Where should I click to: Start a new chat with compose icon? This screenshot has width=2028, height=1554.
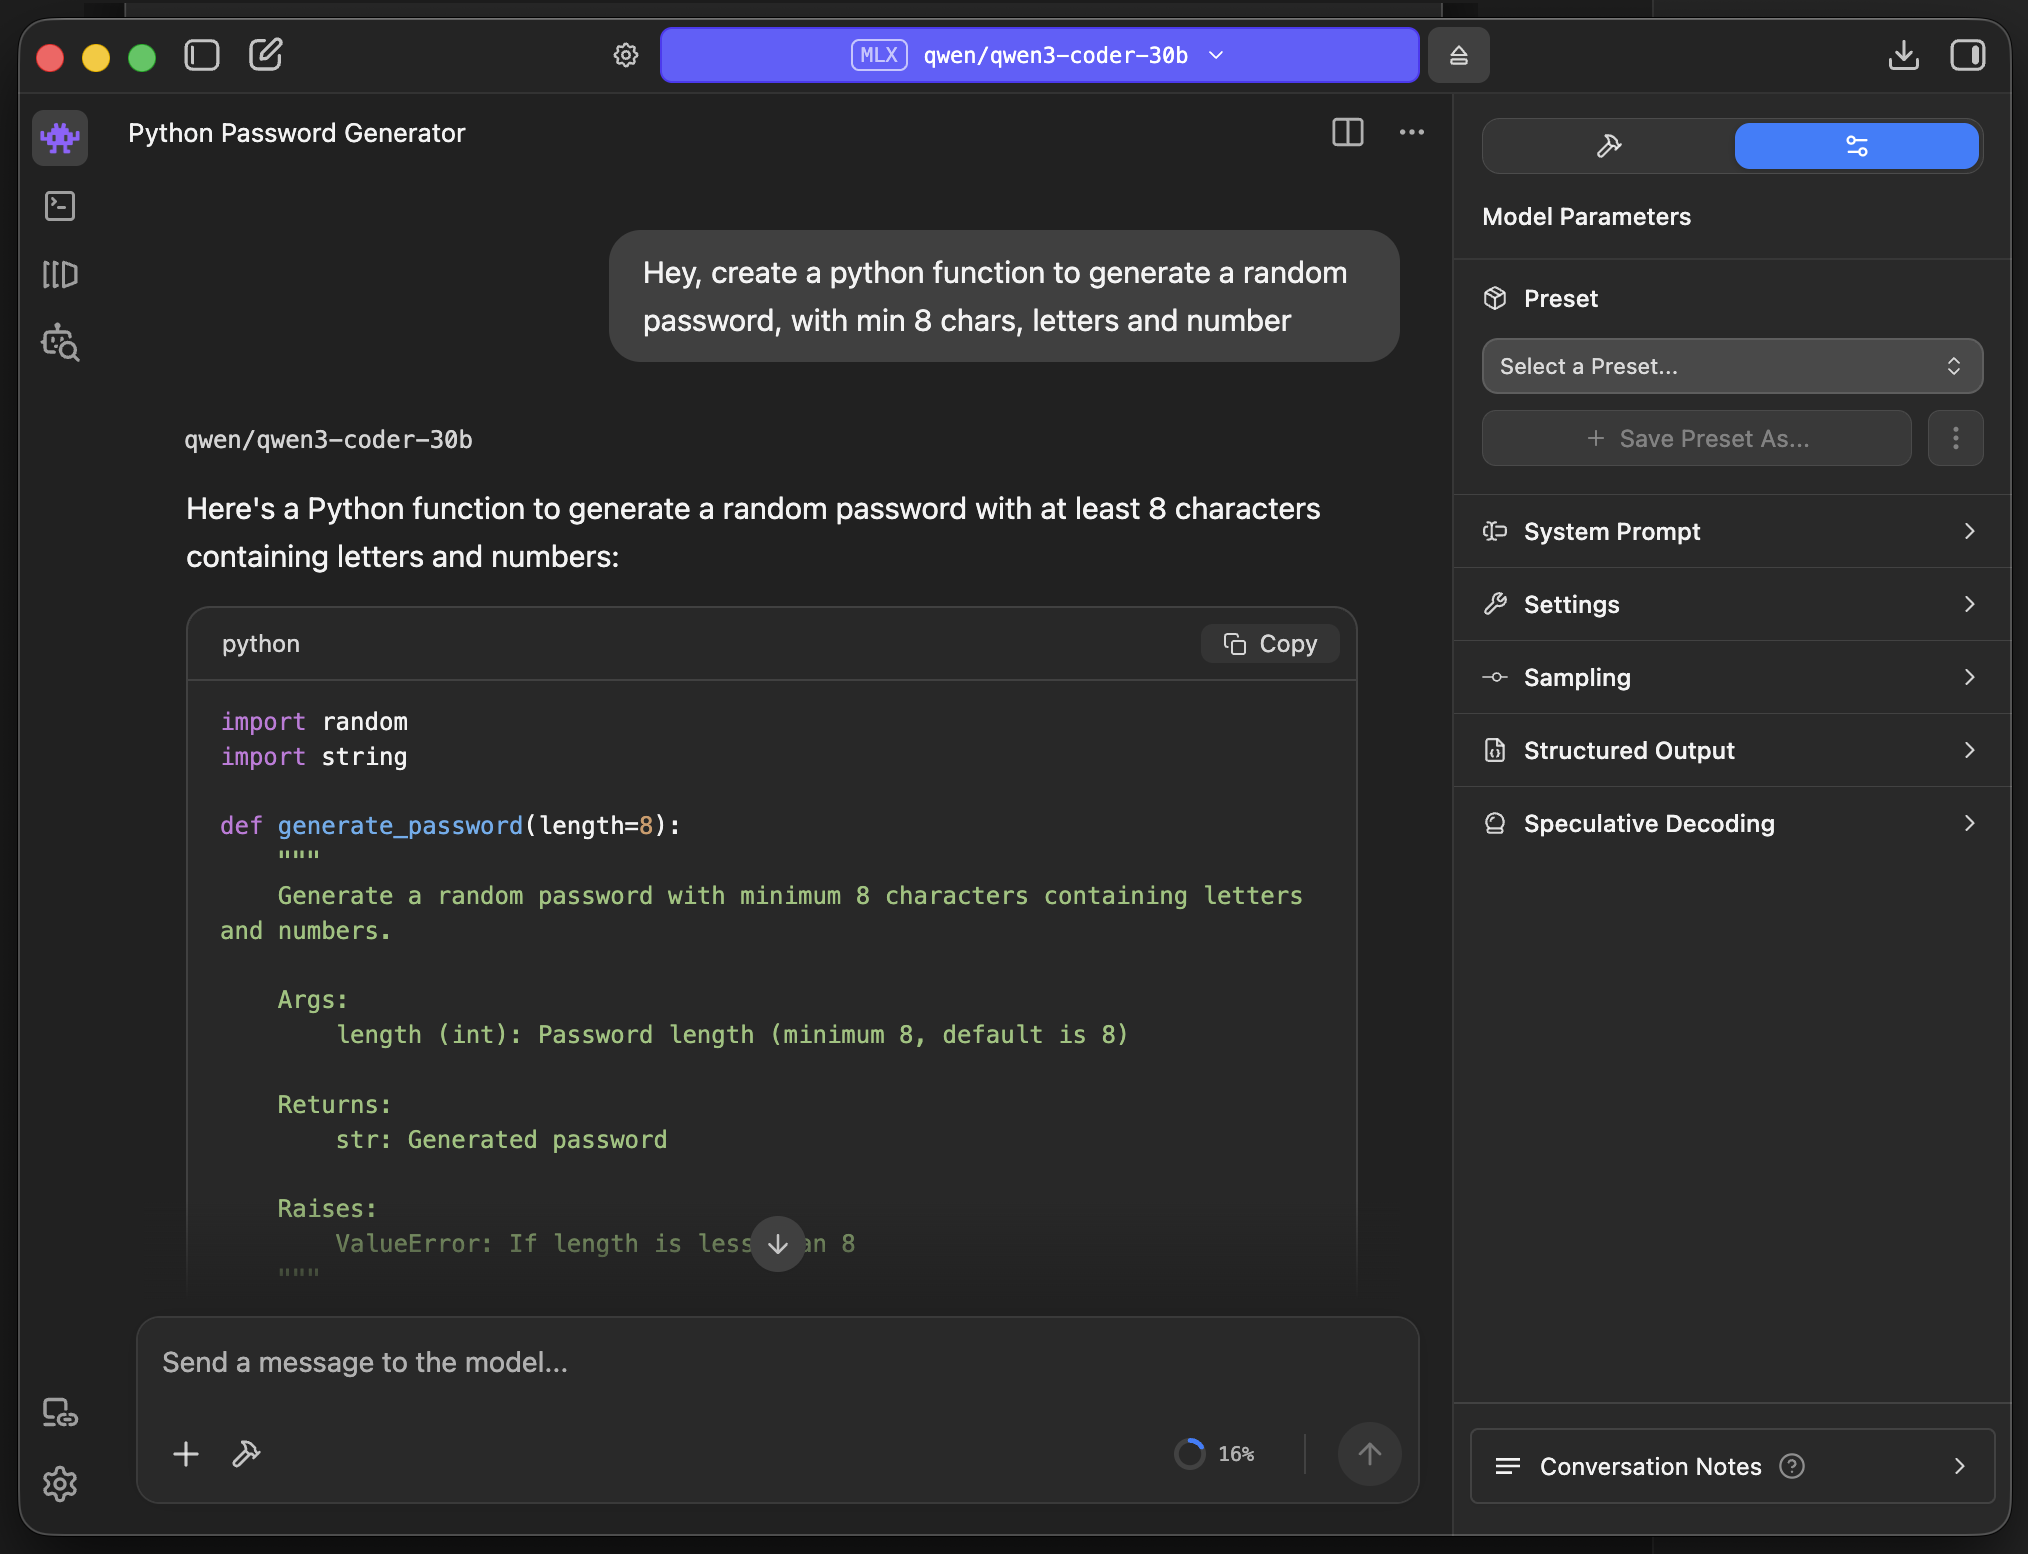(266, 55)
